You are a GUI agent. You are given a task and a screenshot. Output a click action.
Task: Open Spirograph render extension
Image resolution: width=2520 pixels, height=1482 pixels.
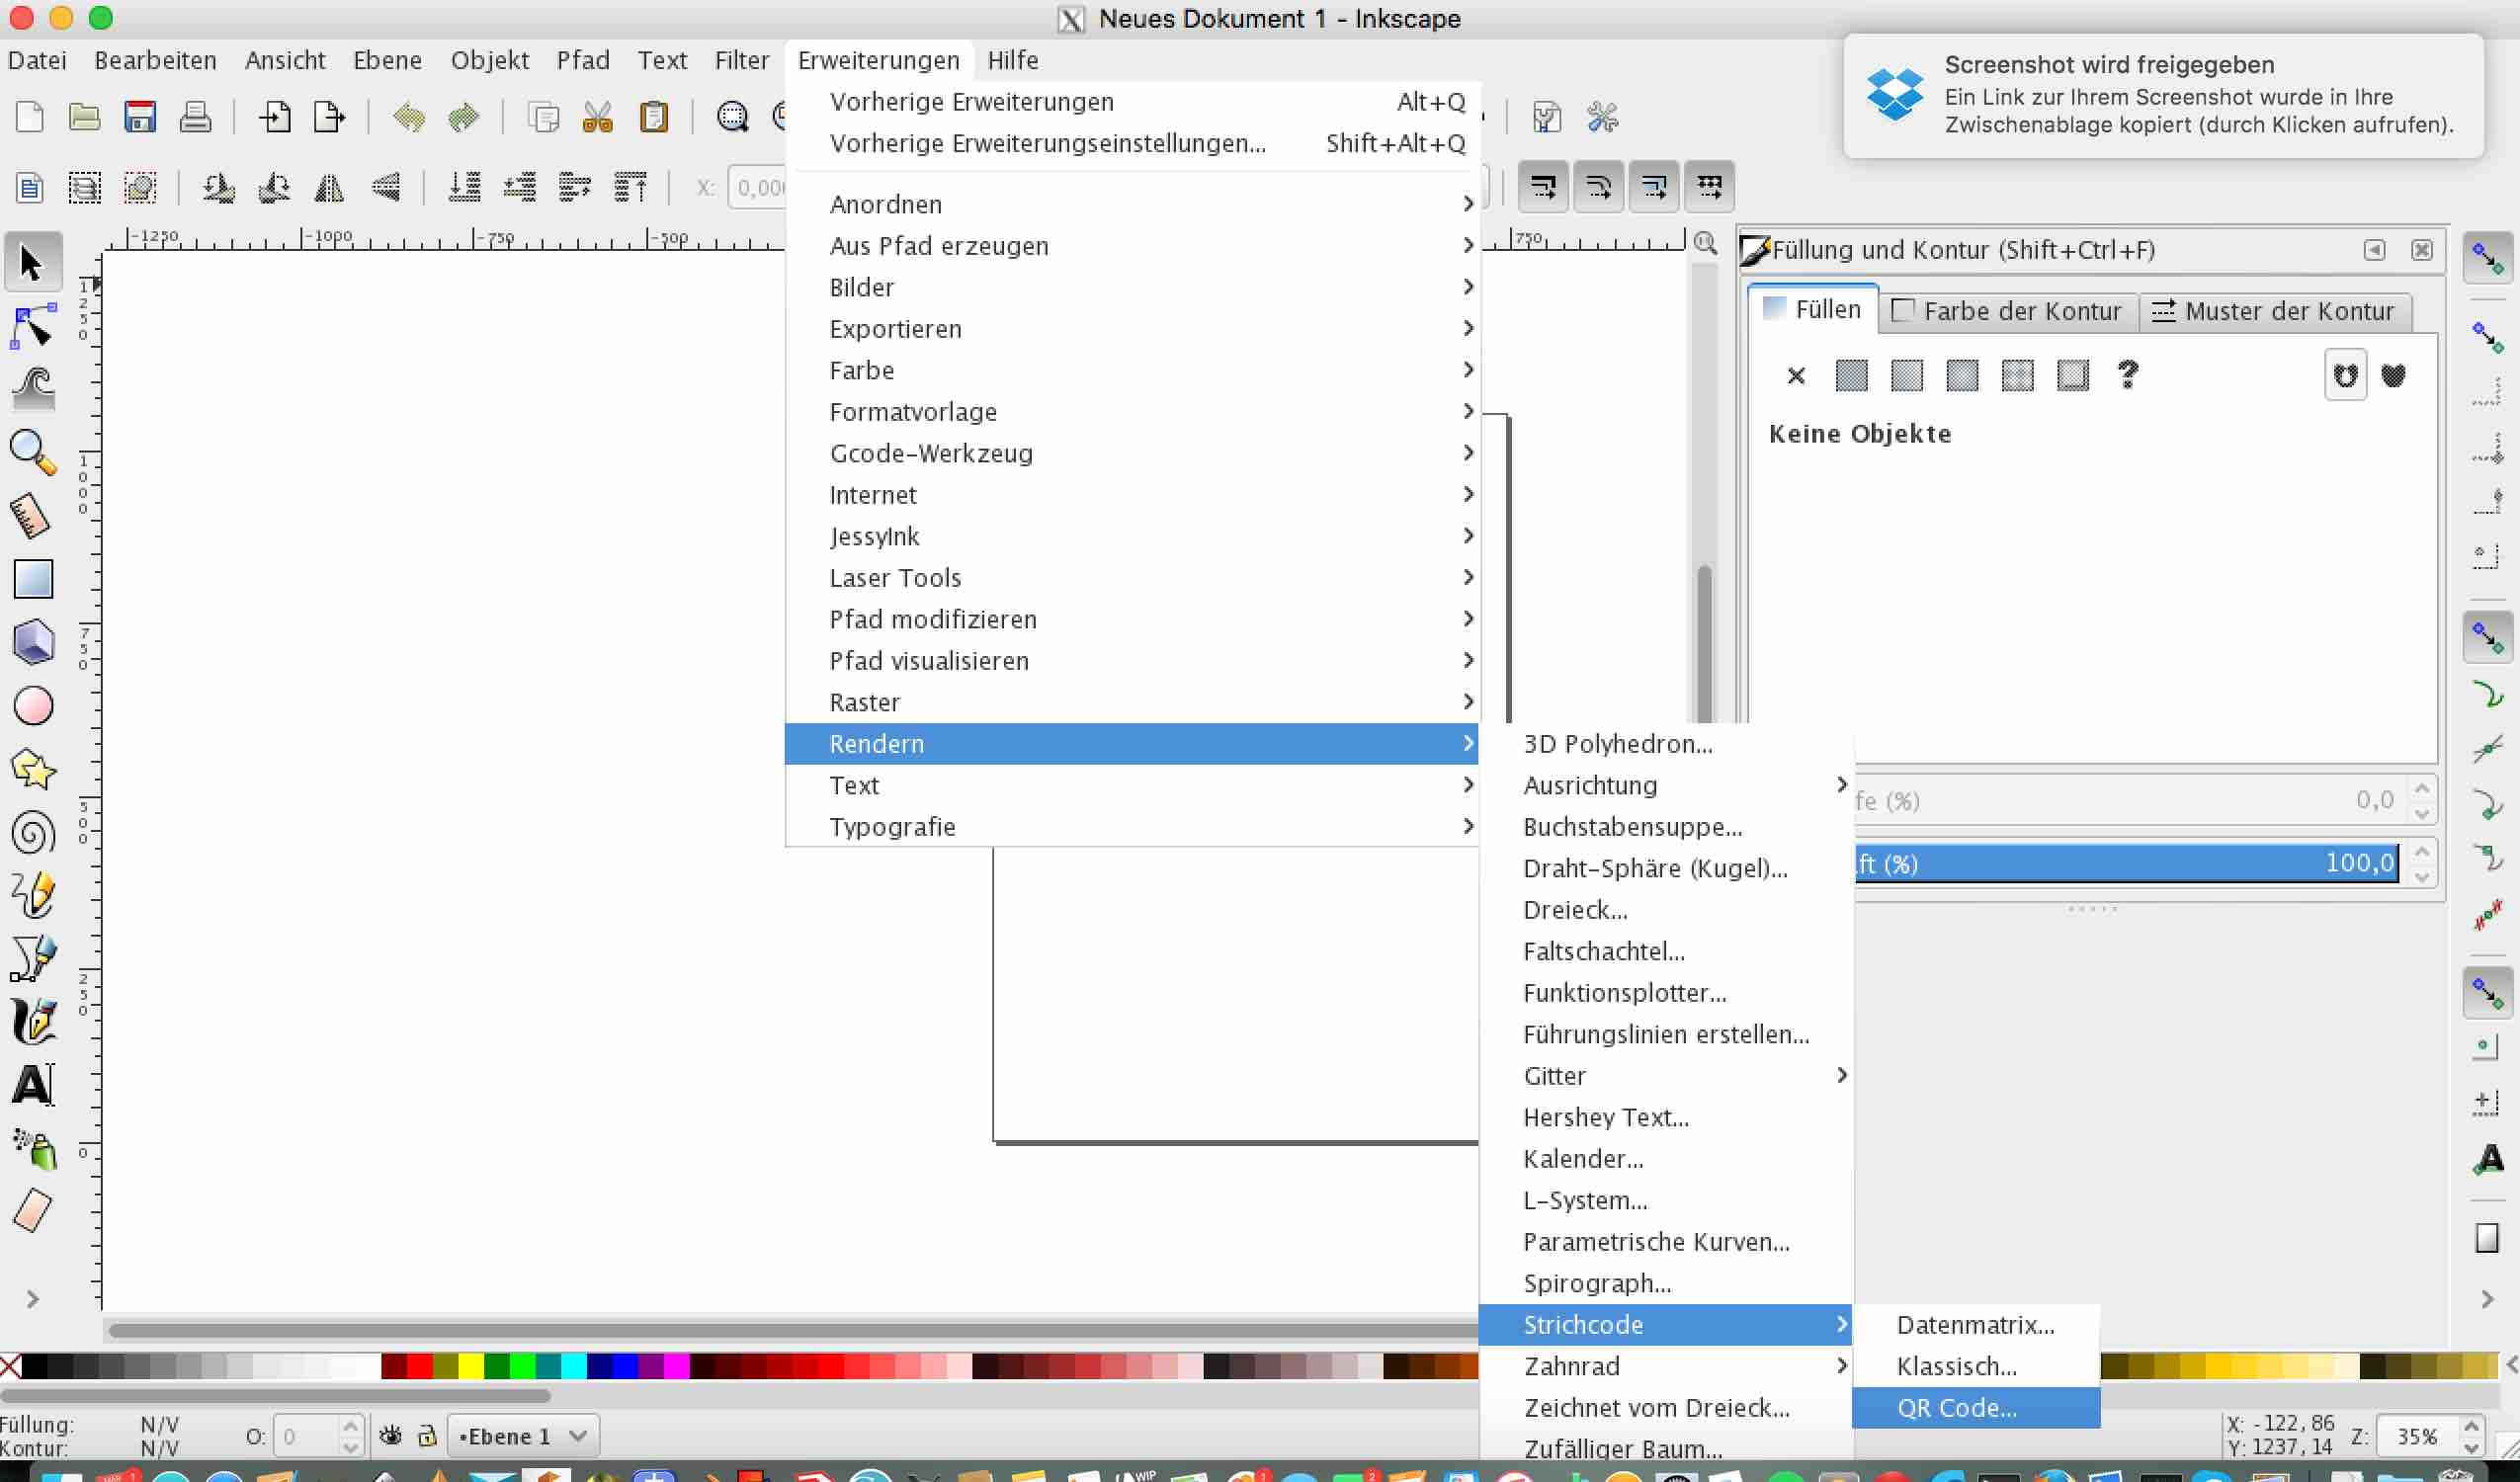(1666, 1283)
